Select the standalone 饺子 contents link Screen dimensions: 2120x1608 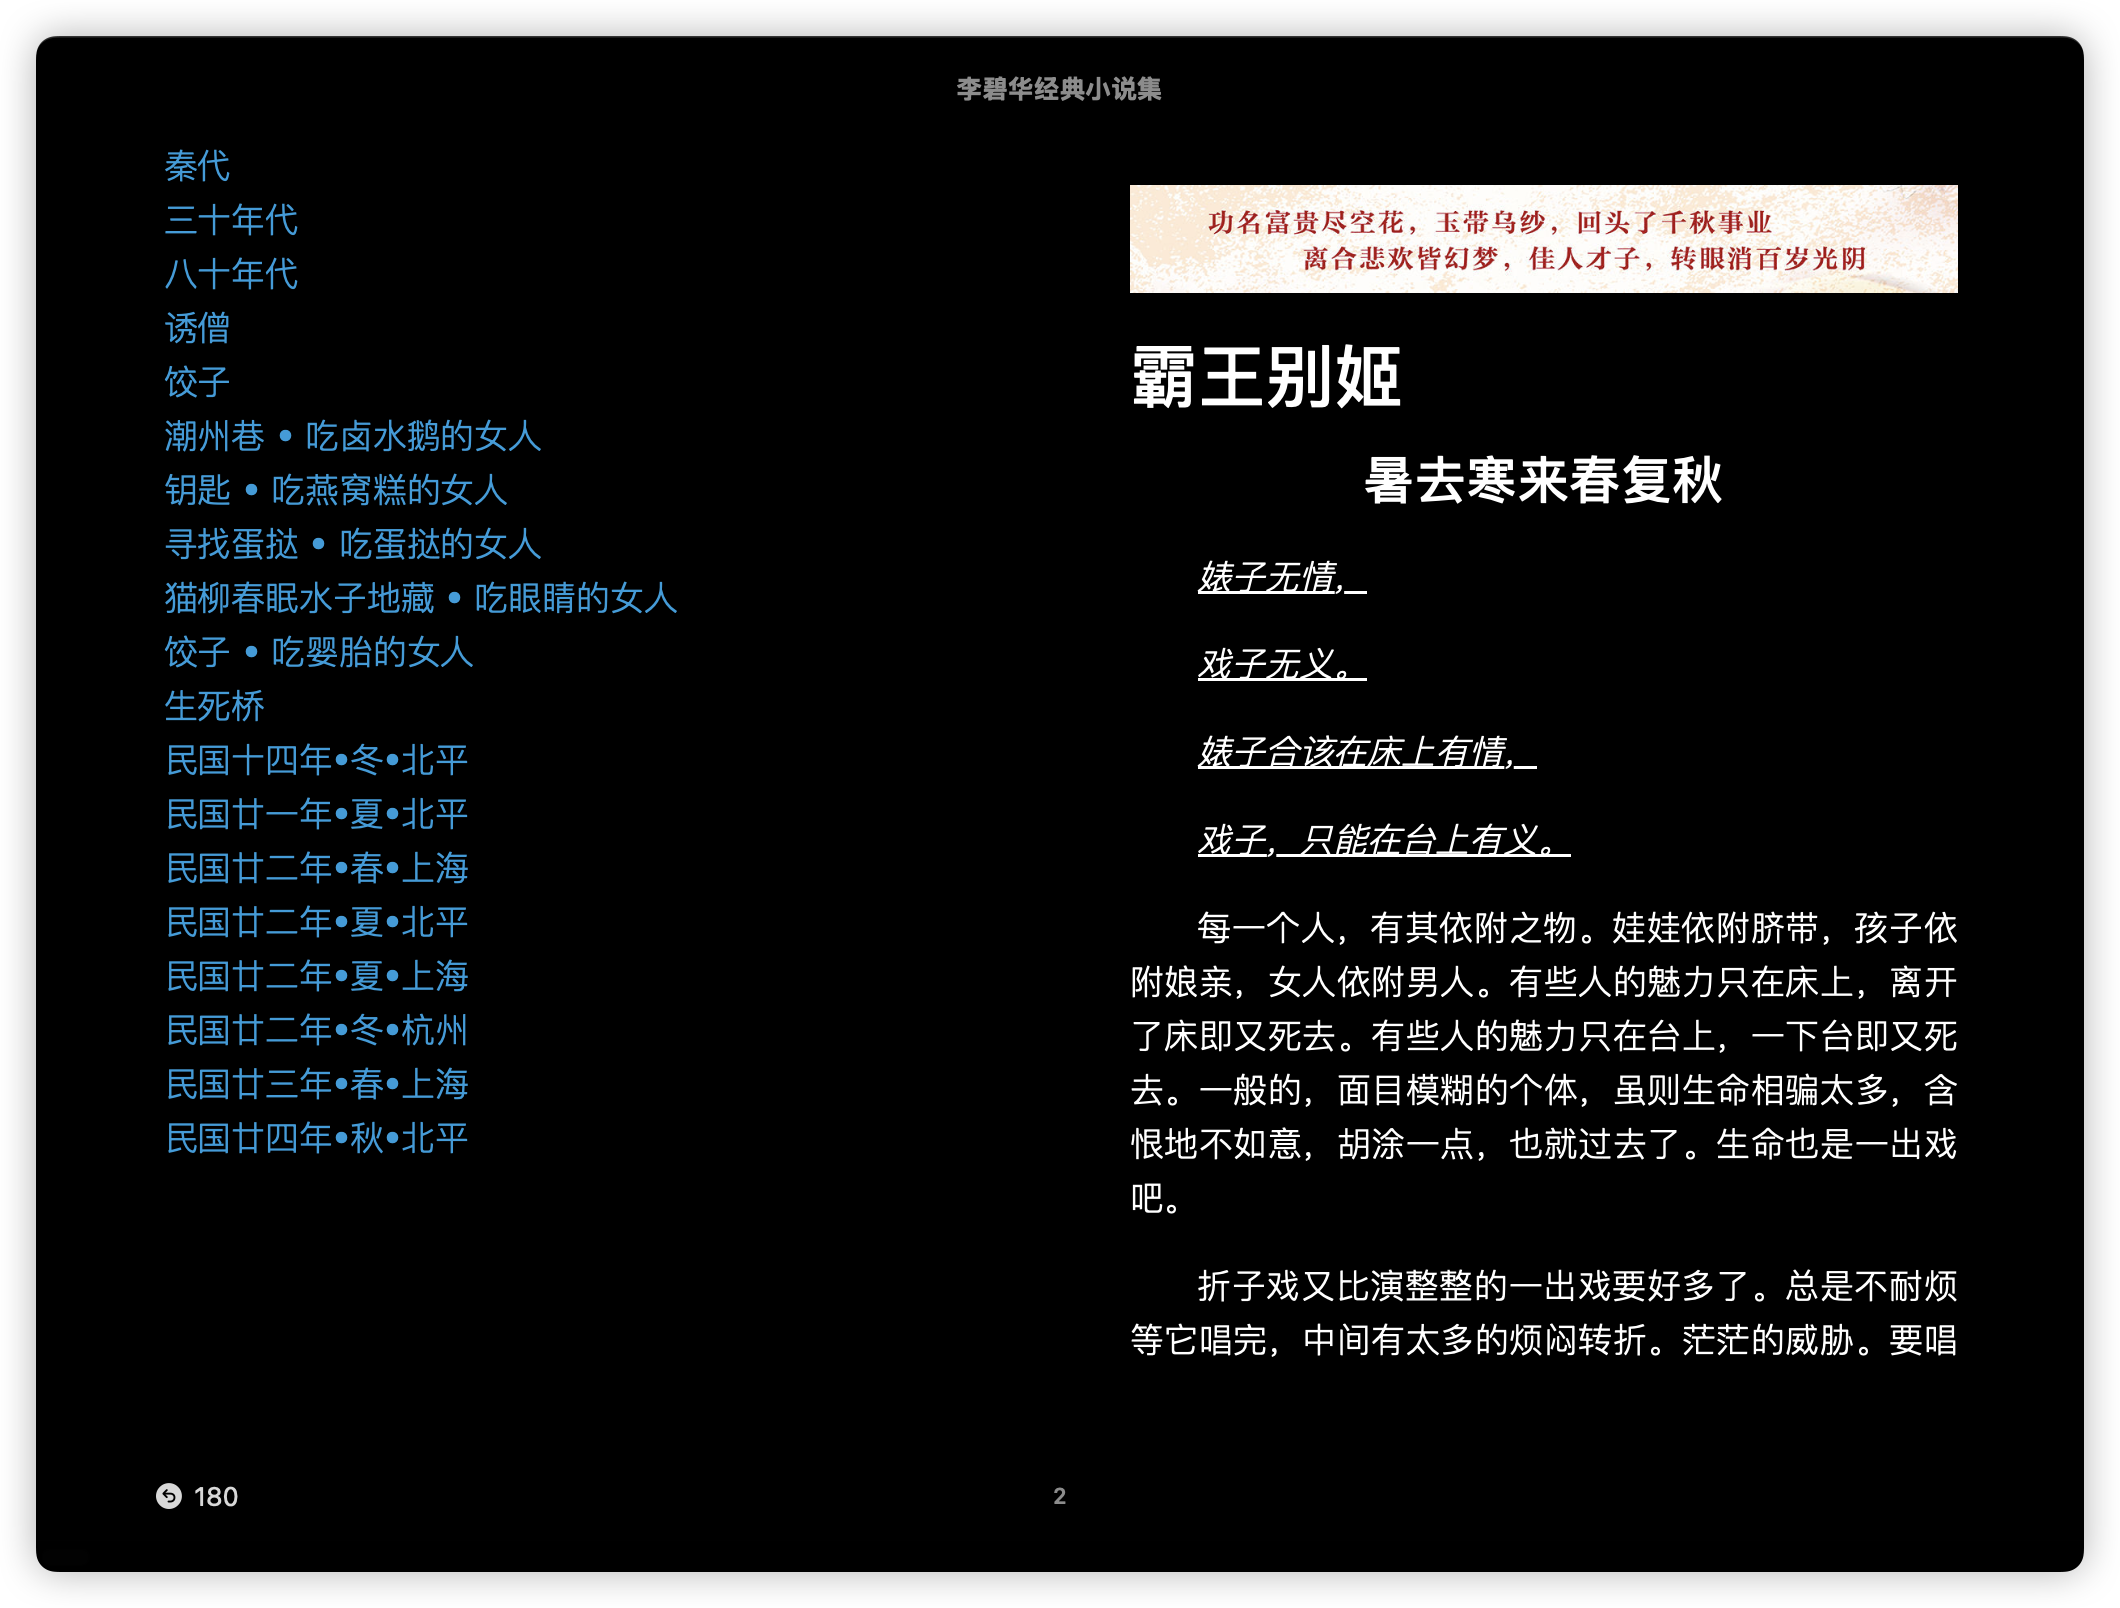(197, 382)
